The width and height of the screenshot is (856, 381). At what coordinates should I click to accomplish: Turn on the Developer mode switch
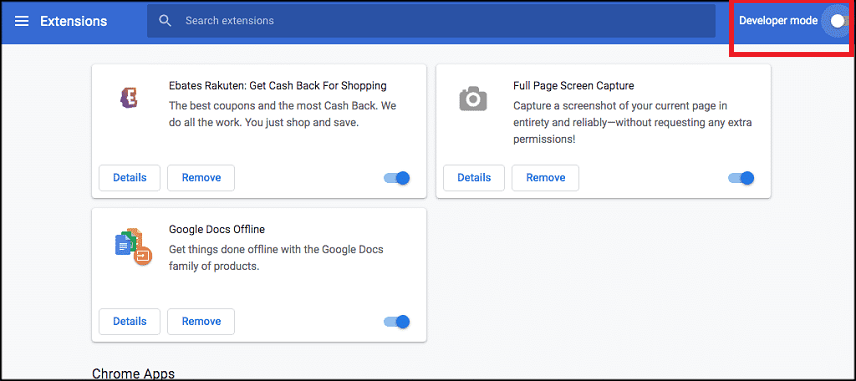(x=838, y=21)
